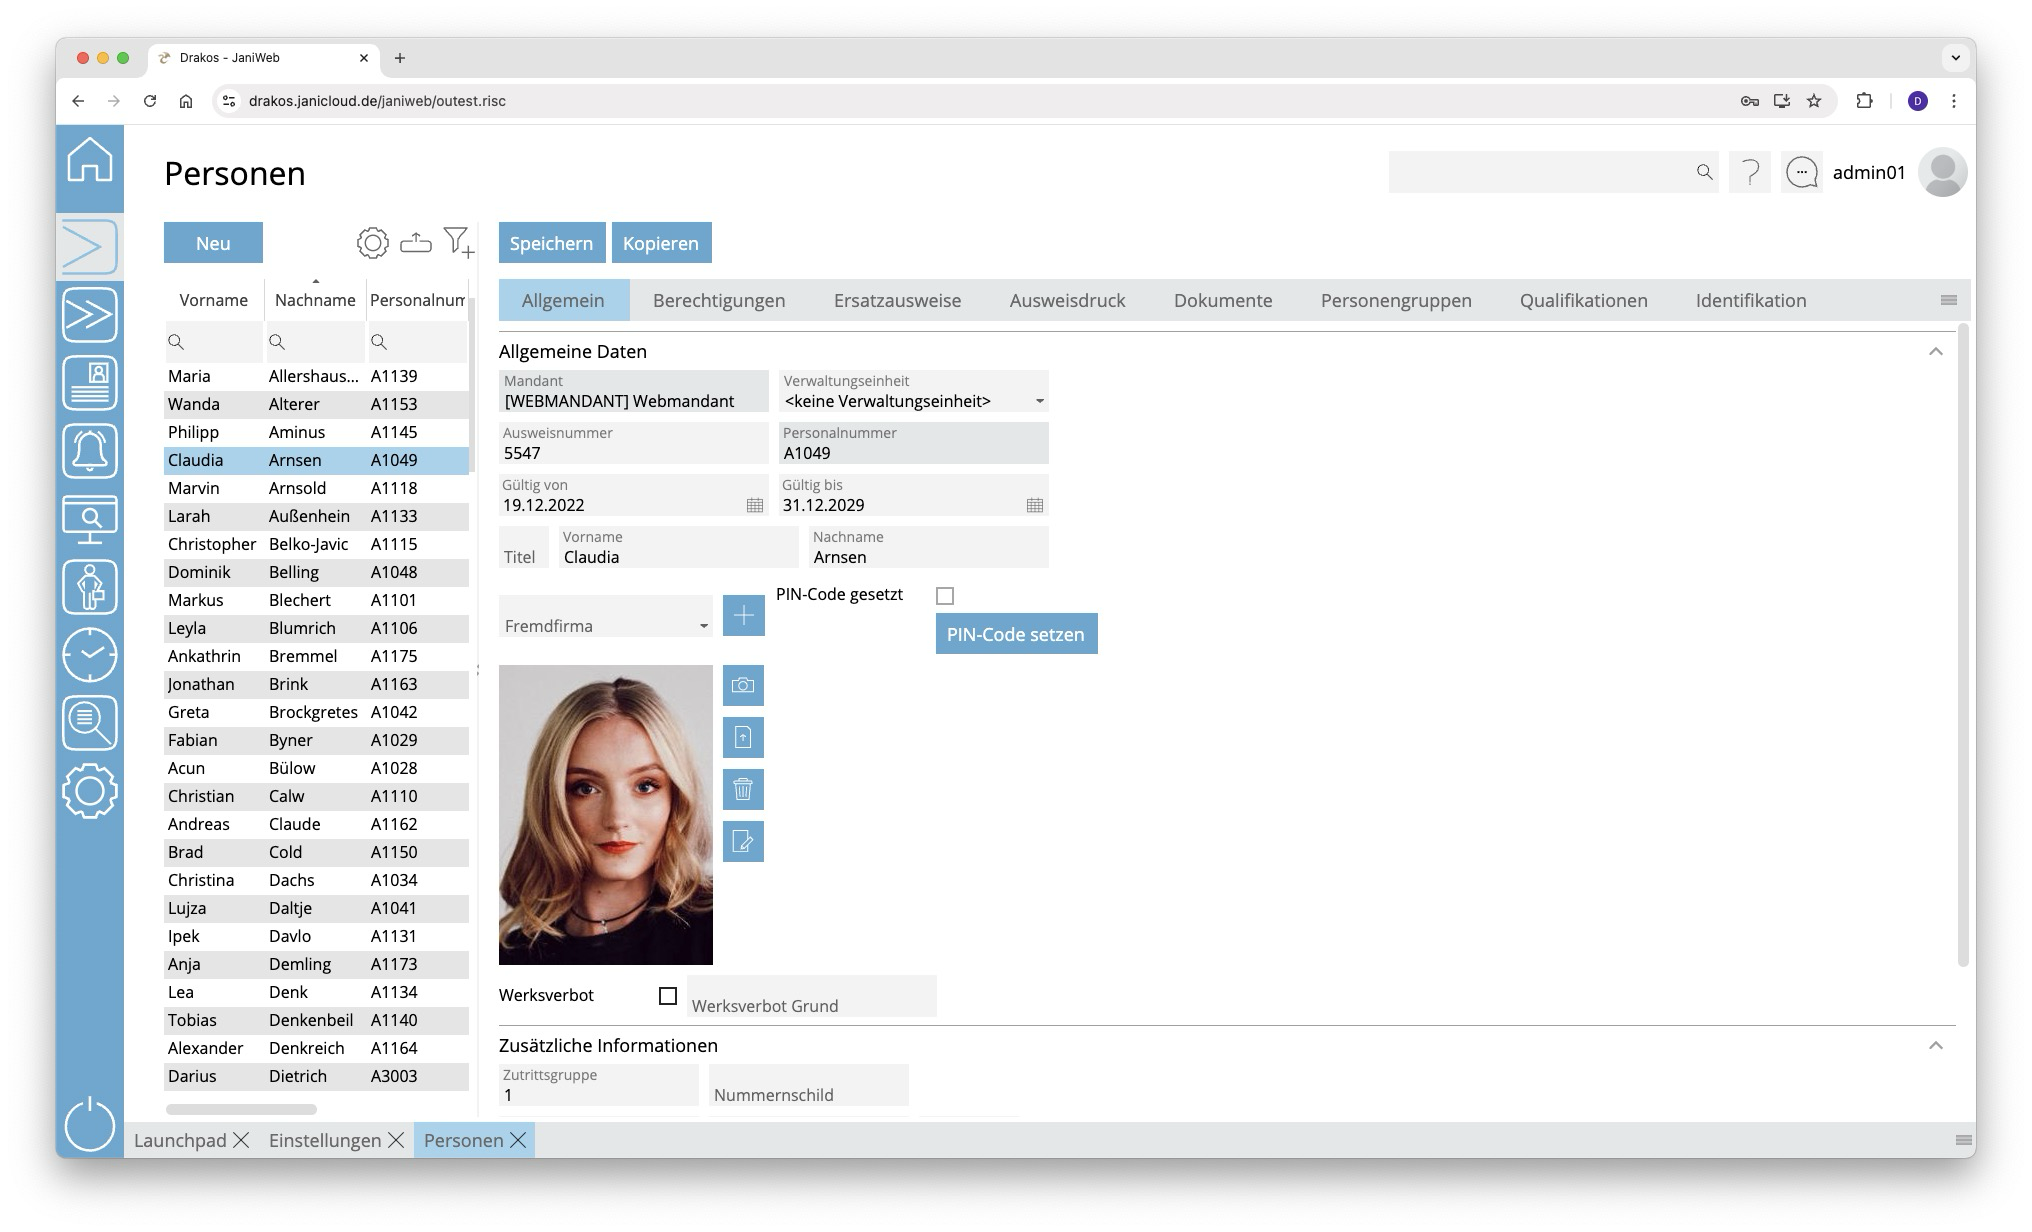
Task: Open the Verwaltungseinheit dropdown
Action: point(1039,402)
